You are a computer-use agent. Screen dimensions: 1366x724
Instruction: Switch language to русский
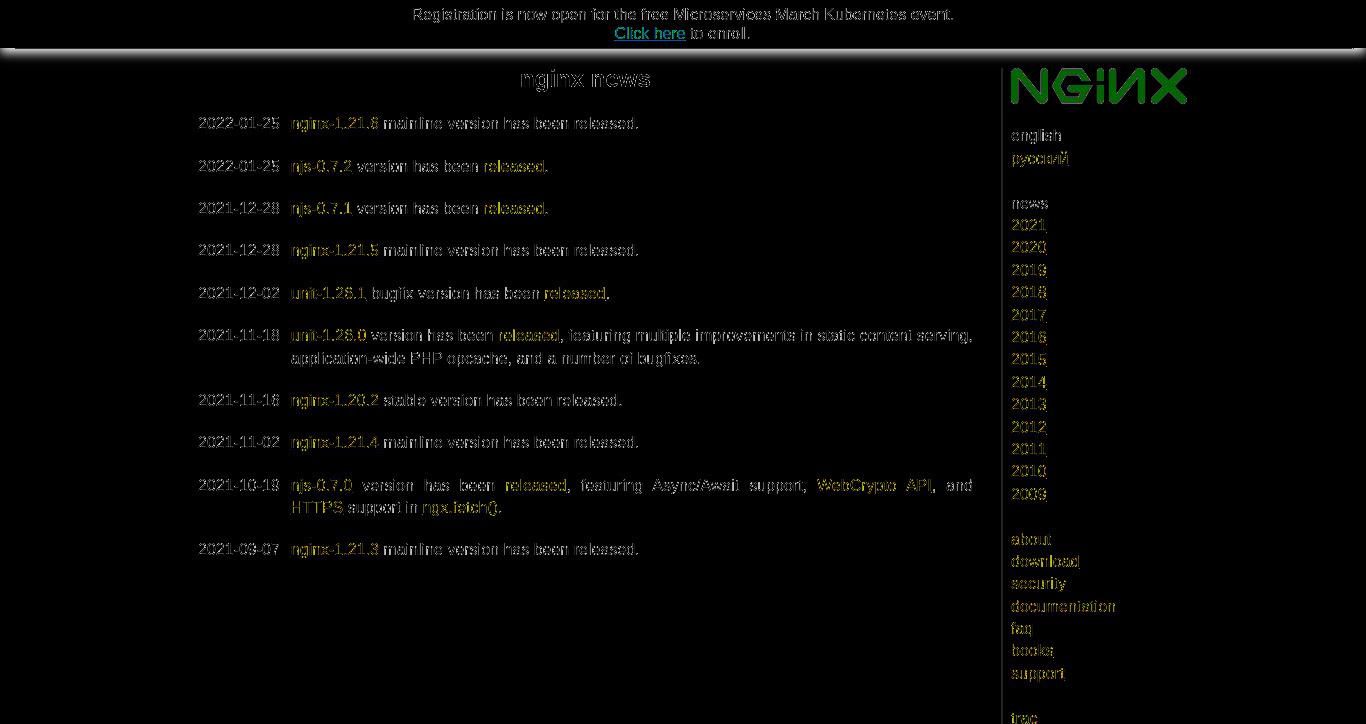(x=1040, y=158)
